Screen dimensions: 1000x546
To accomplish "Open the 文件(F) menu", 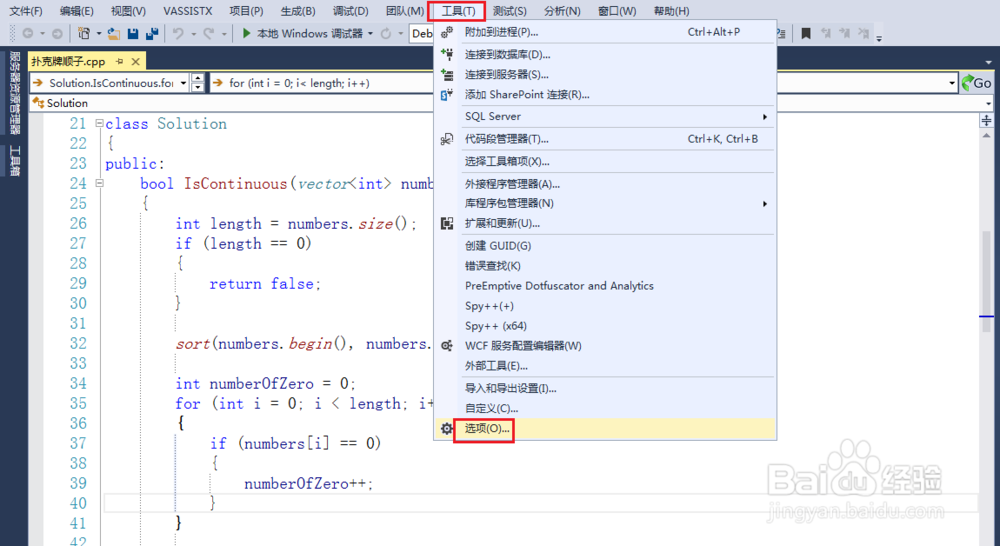I will 26,11.
